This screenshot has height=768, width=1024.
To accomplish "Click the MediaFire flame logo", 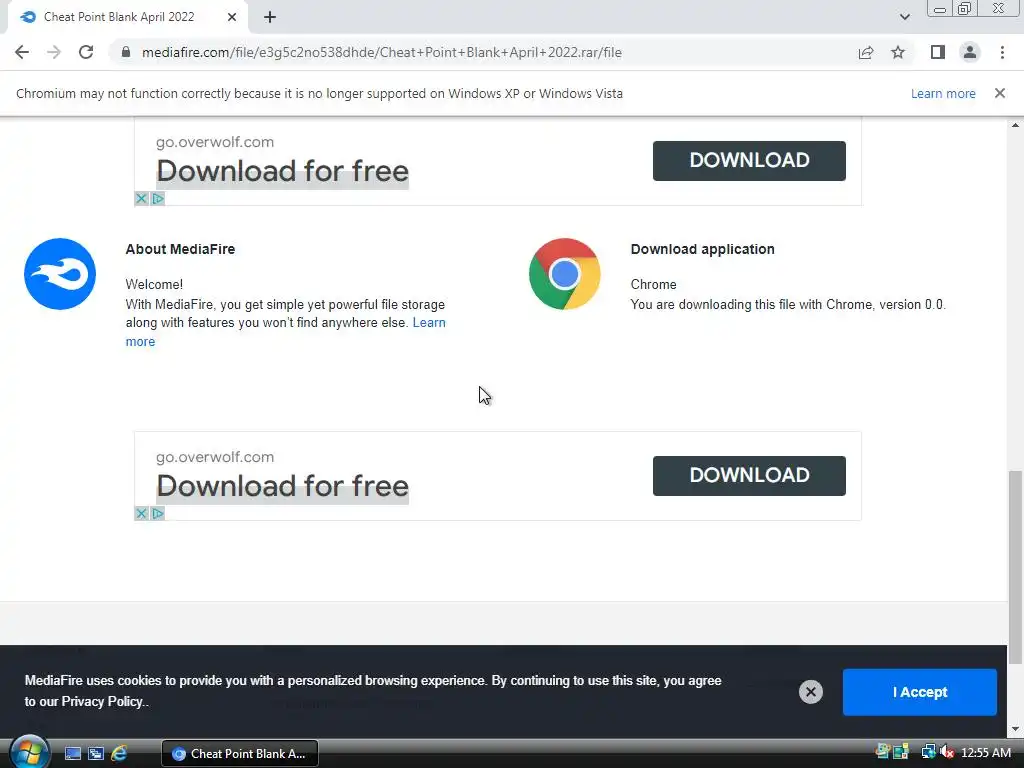I will [x=60, y=274].
